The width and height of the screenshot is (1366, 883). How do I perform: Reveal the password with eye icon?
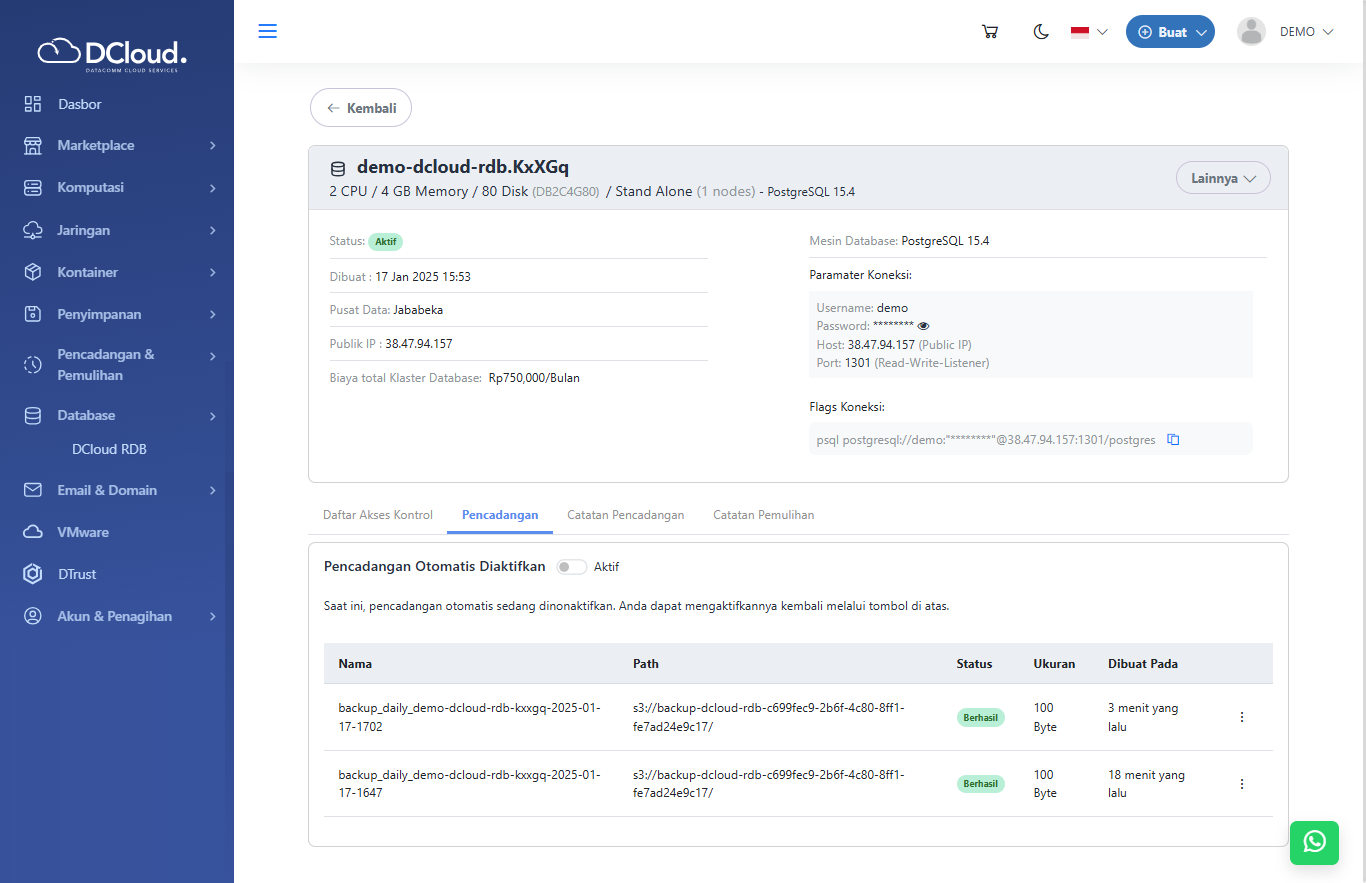click(923, 326)
